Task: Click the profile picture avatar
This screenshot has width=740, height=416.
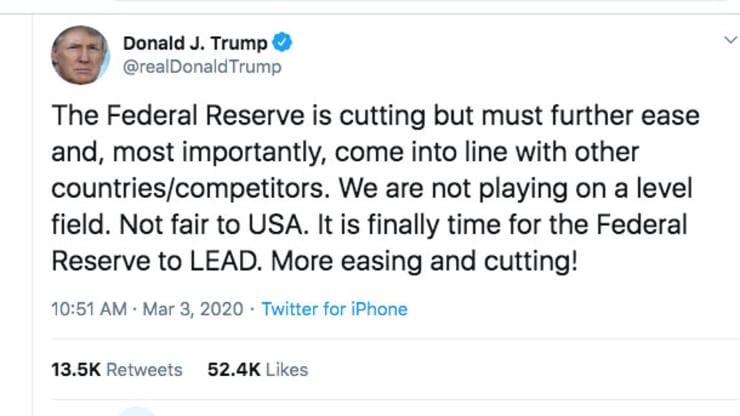Action: [x=80, y=56]
